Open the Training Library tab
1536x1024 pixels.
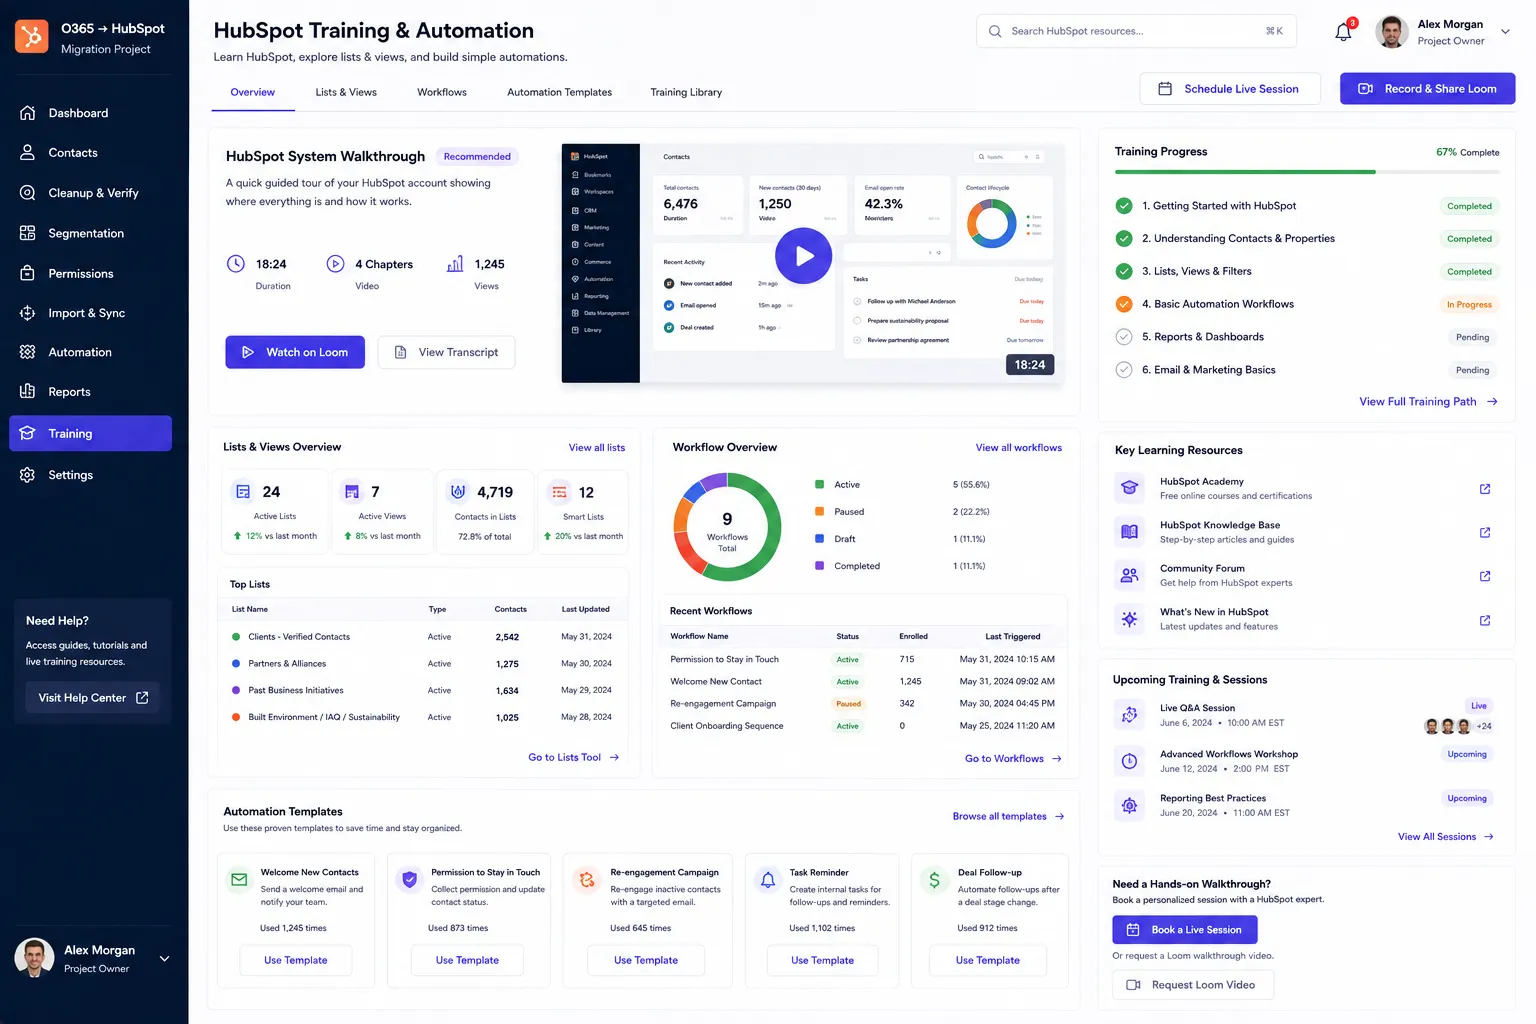pos(686,92)
